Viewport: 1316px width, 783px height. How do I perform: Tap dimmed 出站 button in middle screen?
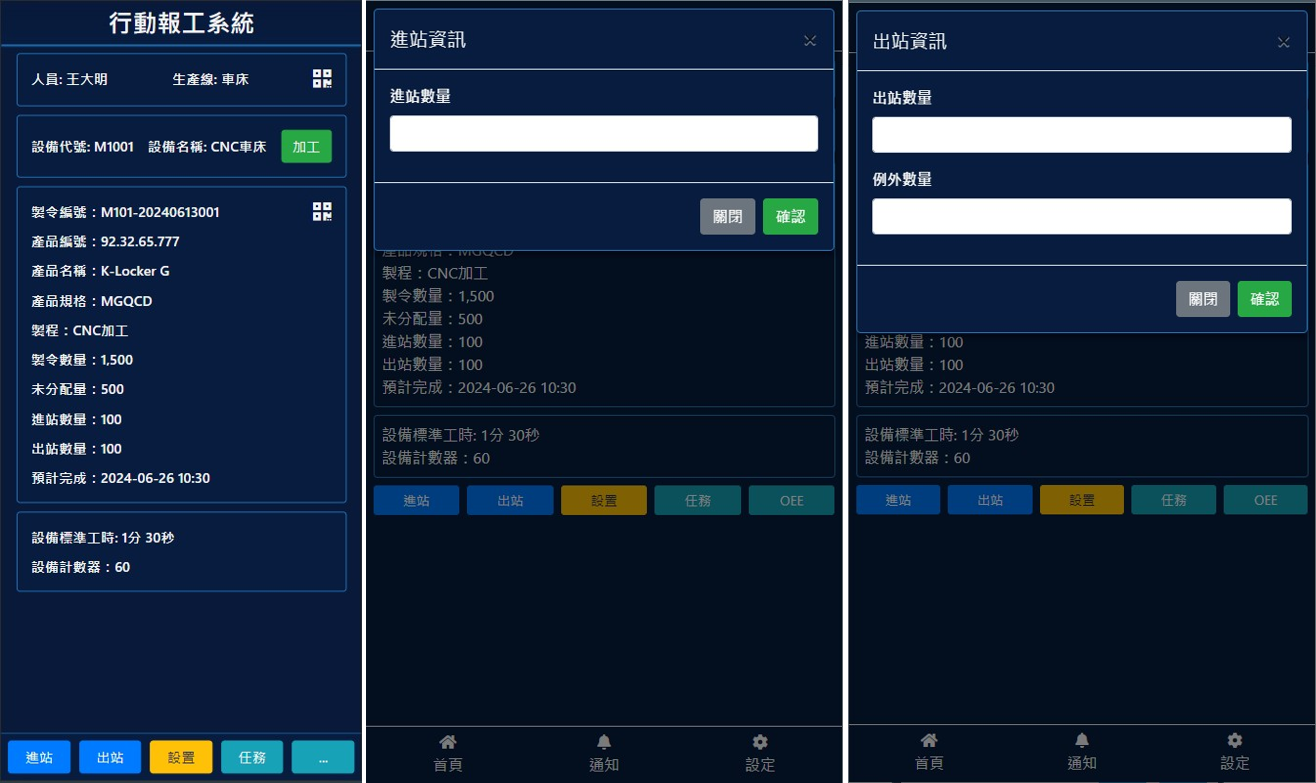click(x=510, y=501)
